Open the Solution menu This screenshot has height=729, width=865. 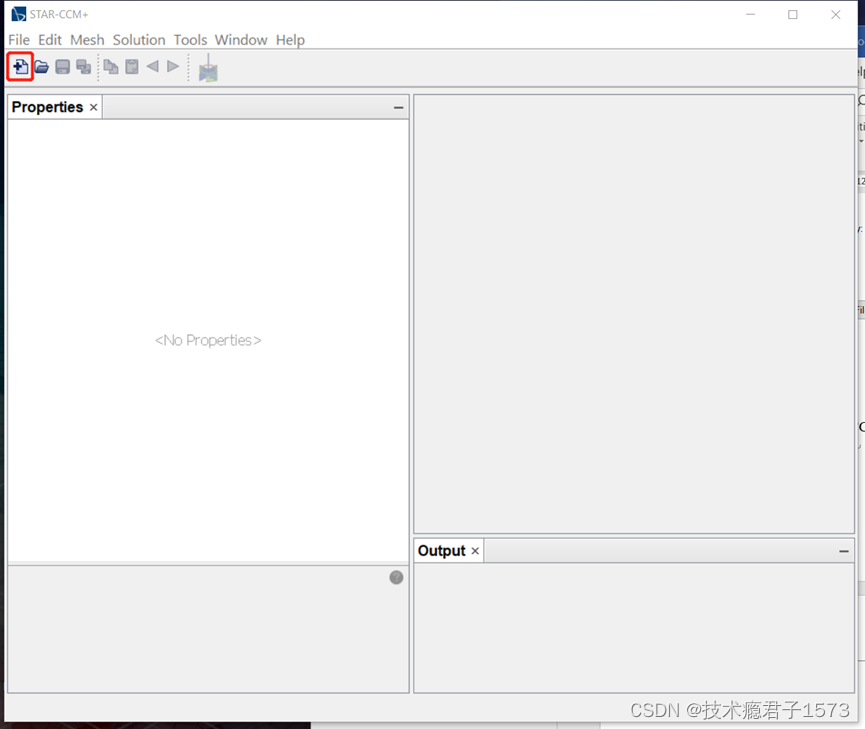click(x=139, y=40)
